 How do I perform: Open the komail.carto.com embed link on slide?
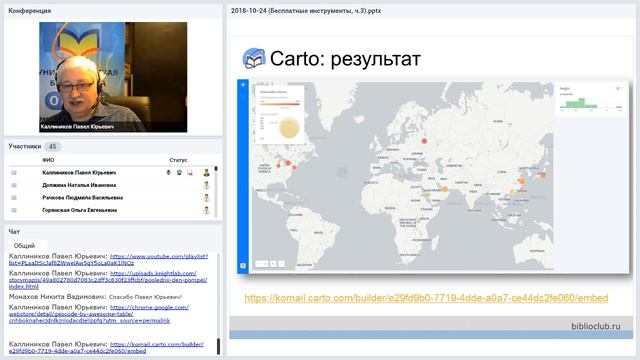point(426,298)
